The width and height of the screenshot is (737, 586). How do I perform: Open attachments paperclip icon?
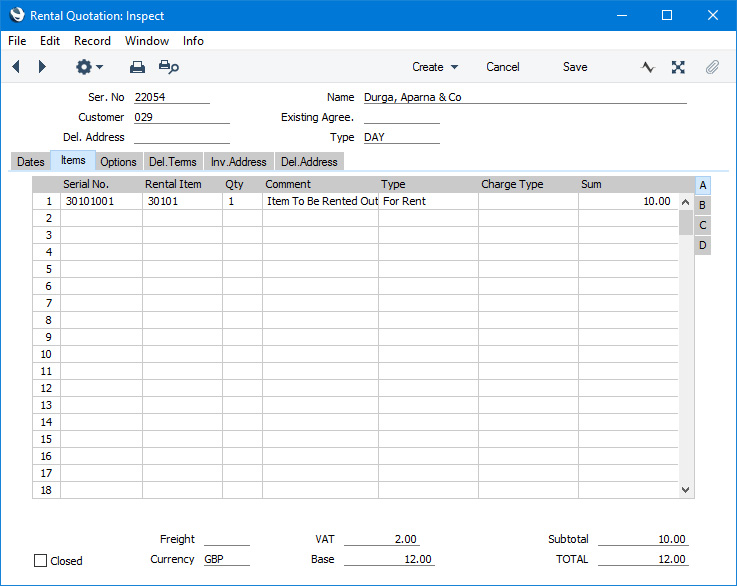pyautogui.click(x=712, y=67)
